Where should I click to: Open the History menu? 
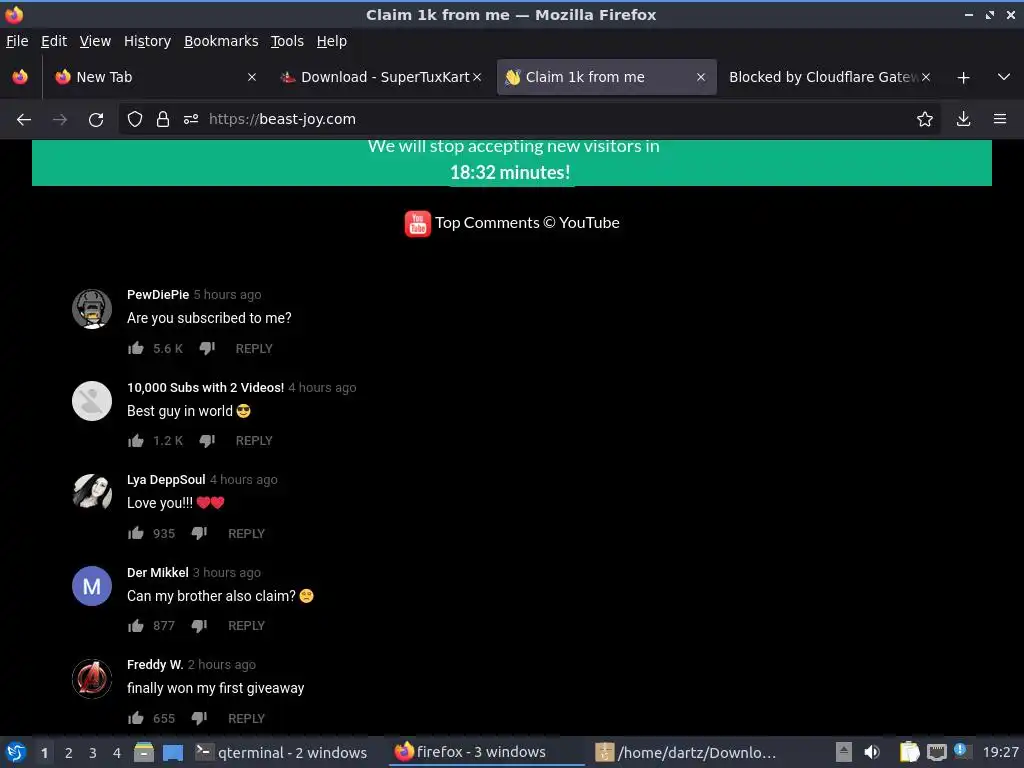click(147, 41)
